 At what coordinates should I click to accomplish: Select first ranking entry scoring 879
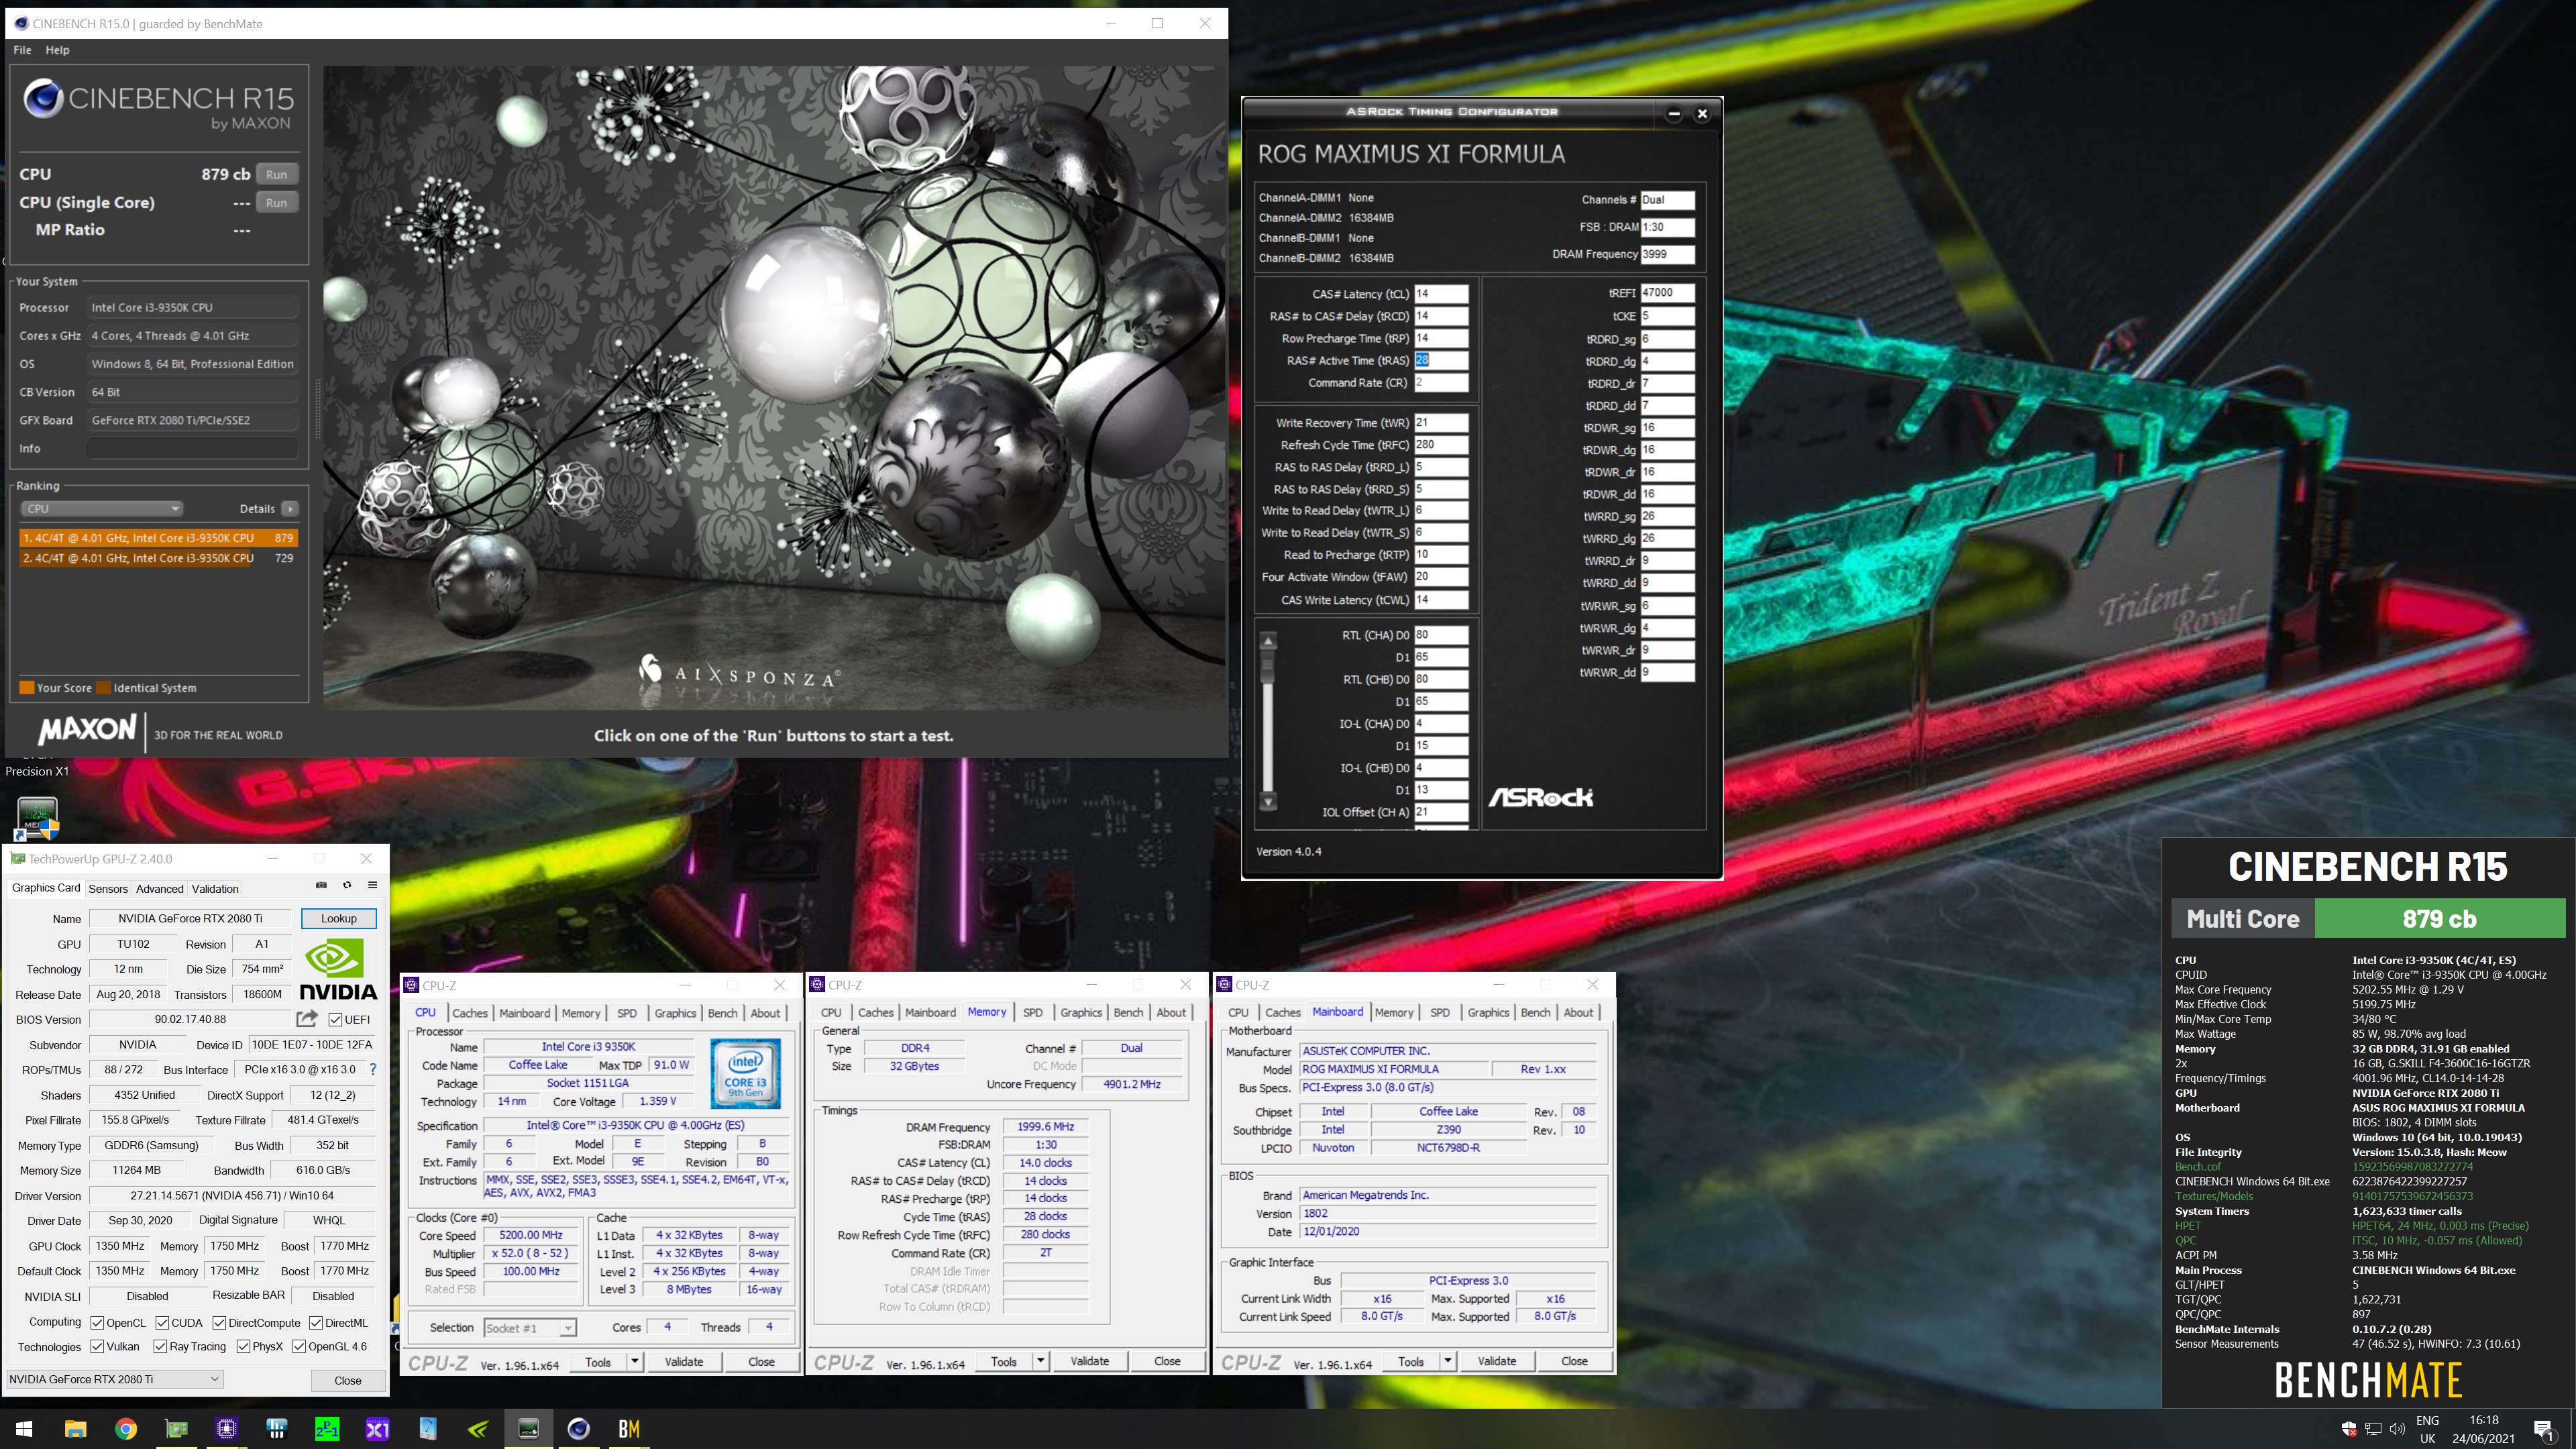(x=158, y=538)
